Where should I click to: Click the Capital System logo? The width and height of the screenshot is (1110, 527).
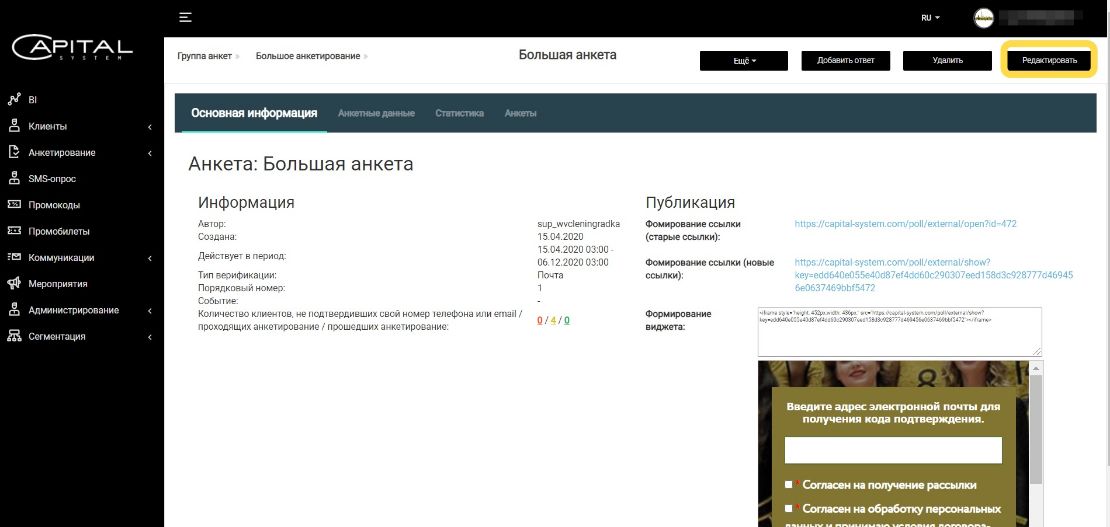71,48
